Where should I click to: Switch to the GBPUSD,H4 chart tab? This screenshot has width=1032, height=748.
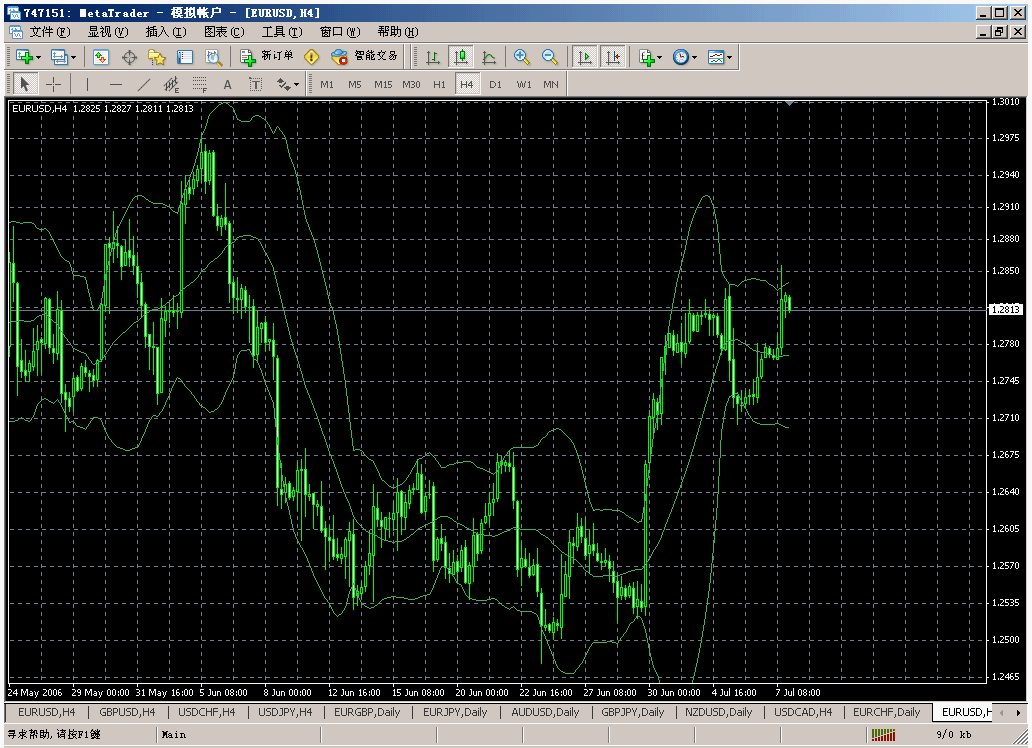click(x=127, y=712)
